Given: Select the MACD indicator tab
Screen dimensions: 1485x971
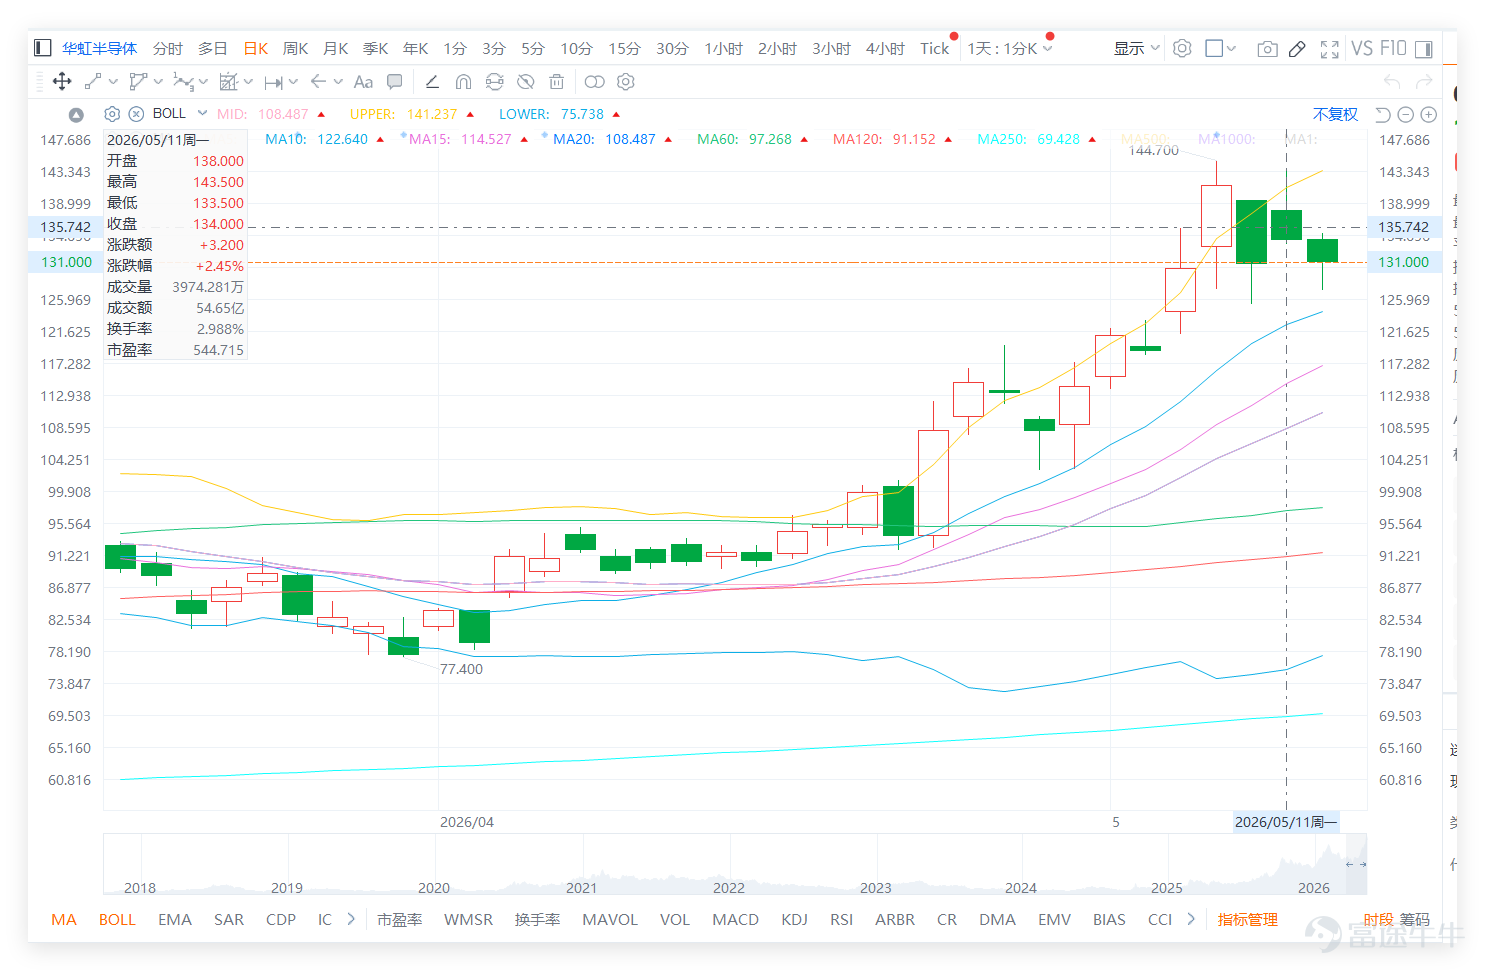Looking at the screenshot, I should (735, 919).
